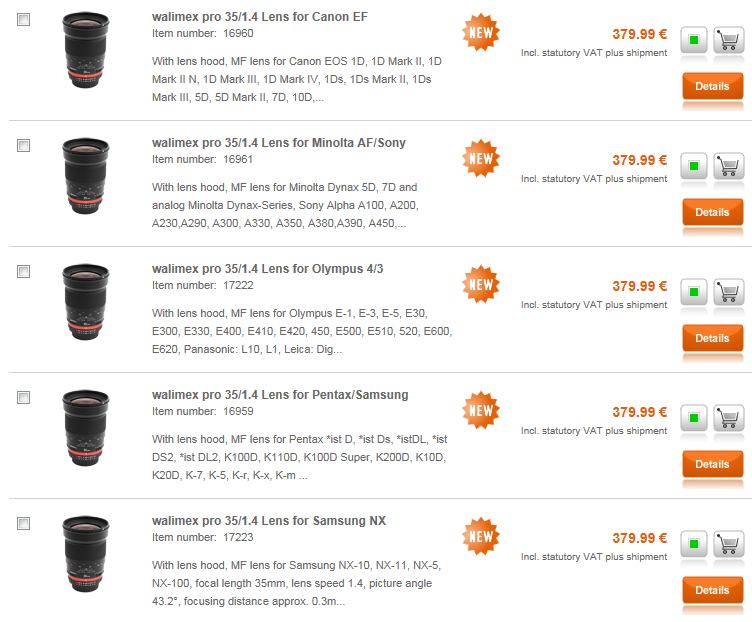This screenshot has width=752, height=622.
Task: Click green availability icon for Canon EF lens
Action: pyautogui.click(x=693, y=40)
